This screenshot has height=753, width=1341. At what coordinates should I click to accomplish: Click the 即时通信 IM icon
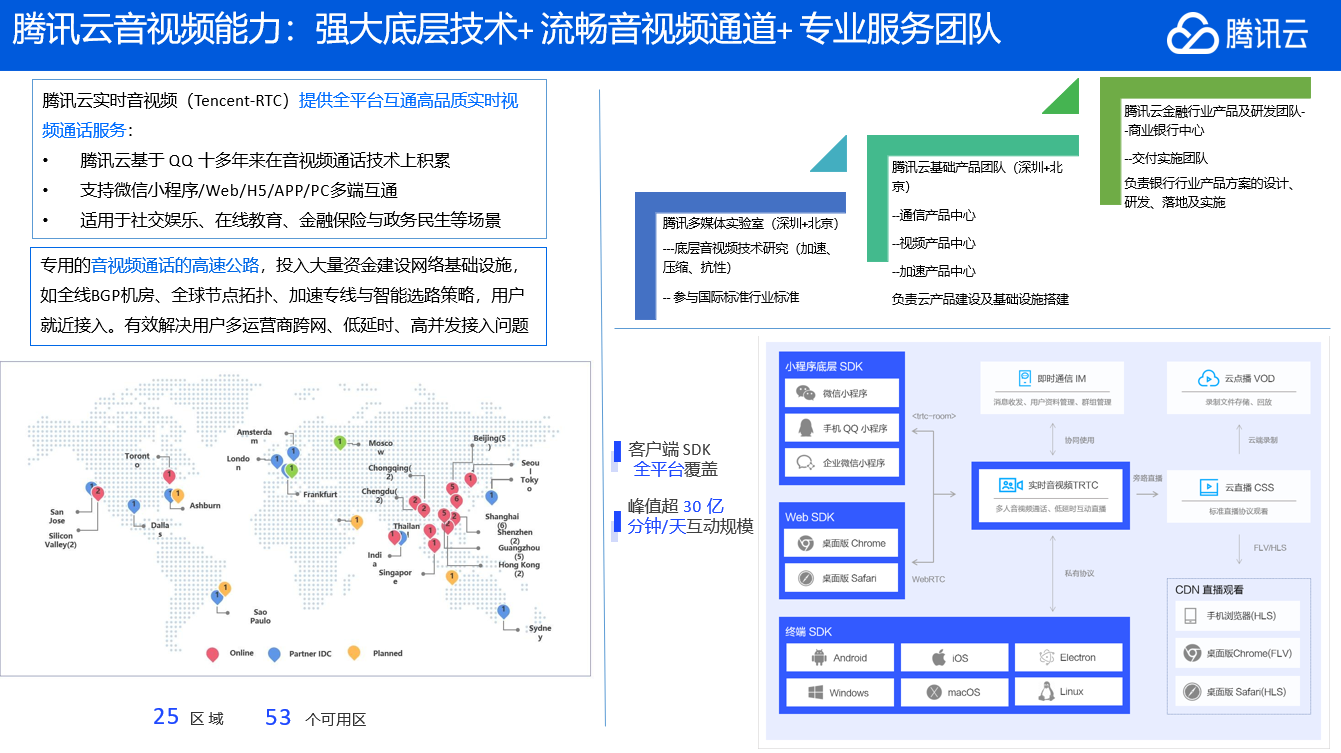[1024, 378]
